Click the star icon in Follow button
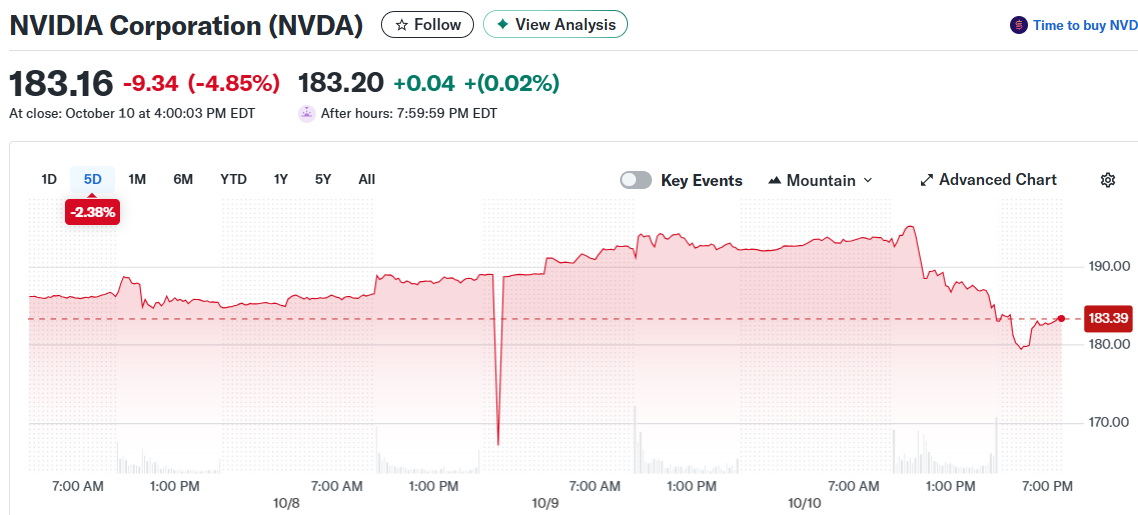The image size is (1138, 515). [402, 25]
